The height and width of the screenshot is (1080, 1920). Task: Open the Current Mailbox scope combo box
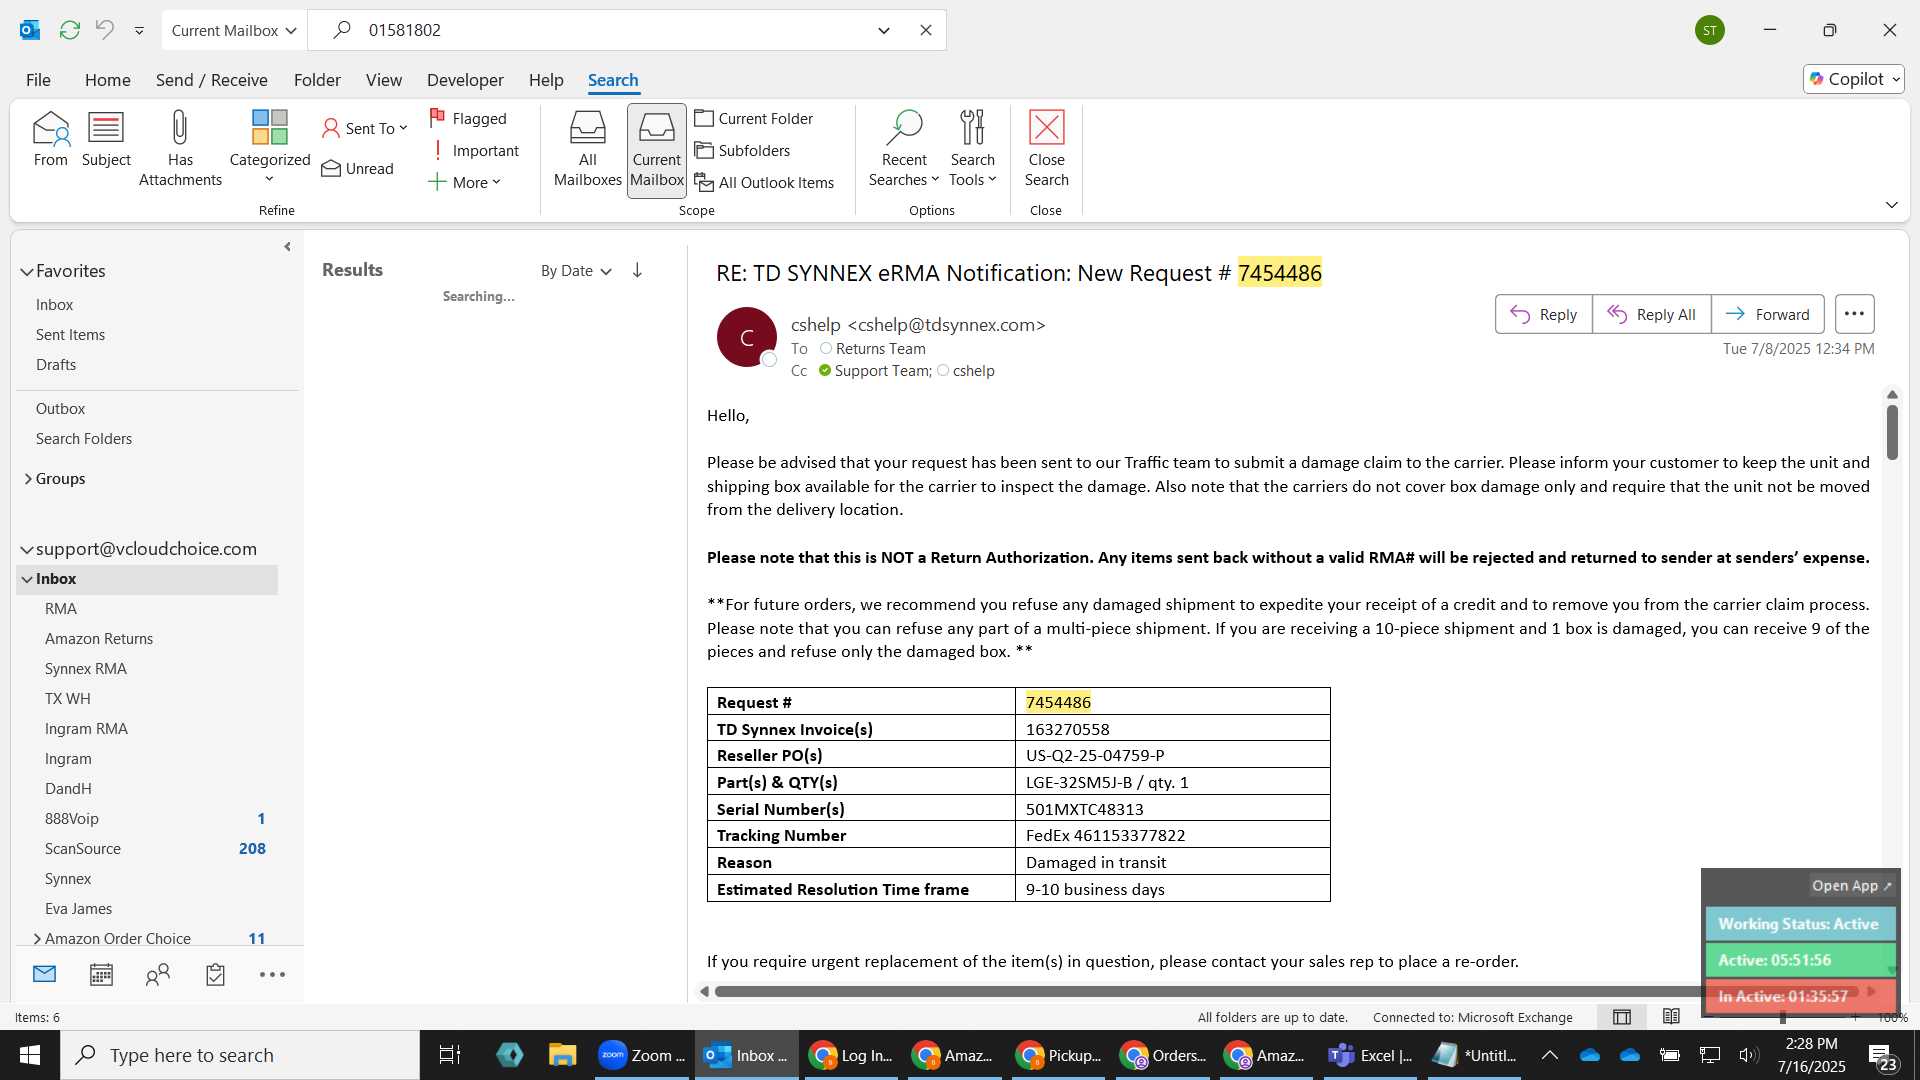tap(234, 30)
